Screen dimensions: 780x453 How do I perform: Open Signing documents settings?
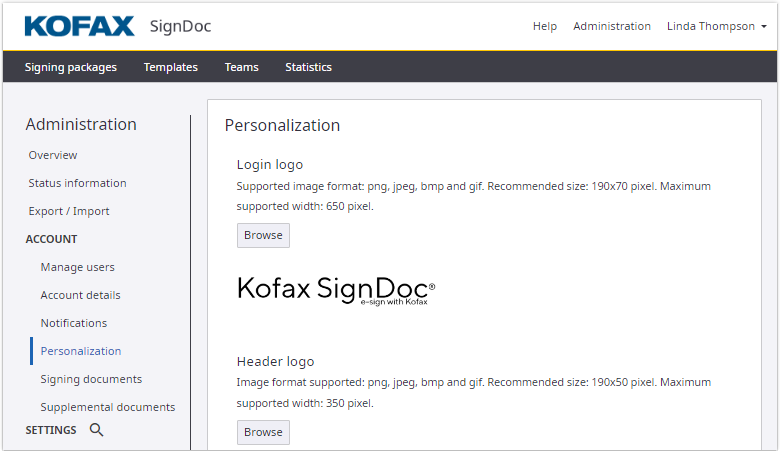tap(91, 379)
